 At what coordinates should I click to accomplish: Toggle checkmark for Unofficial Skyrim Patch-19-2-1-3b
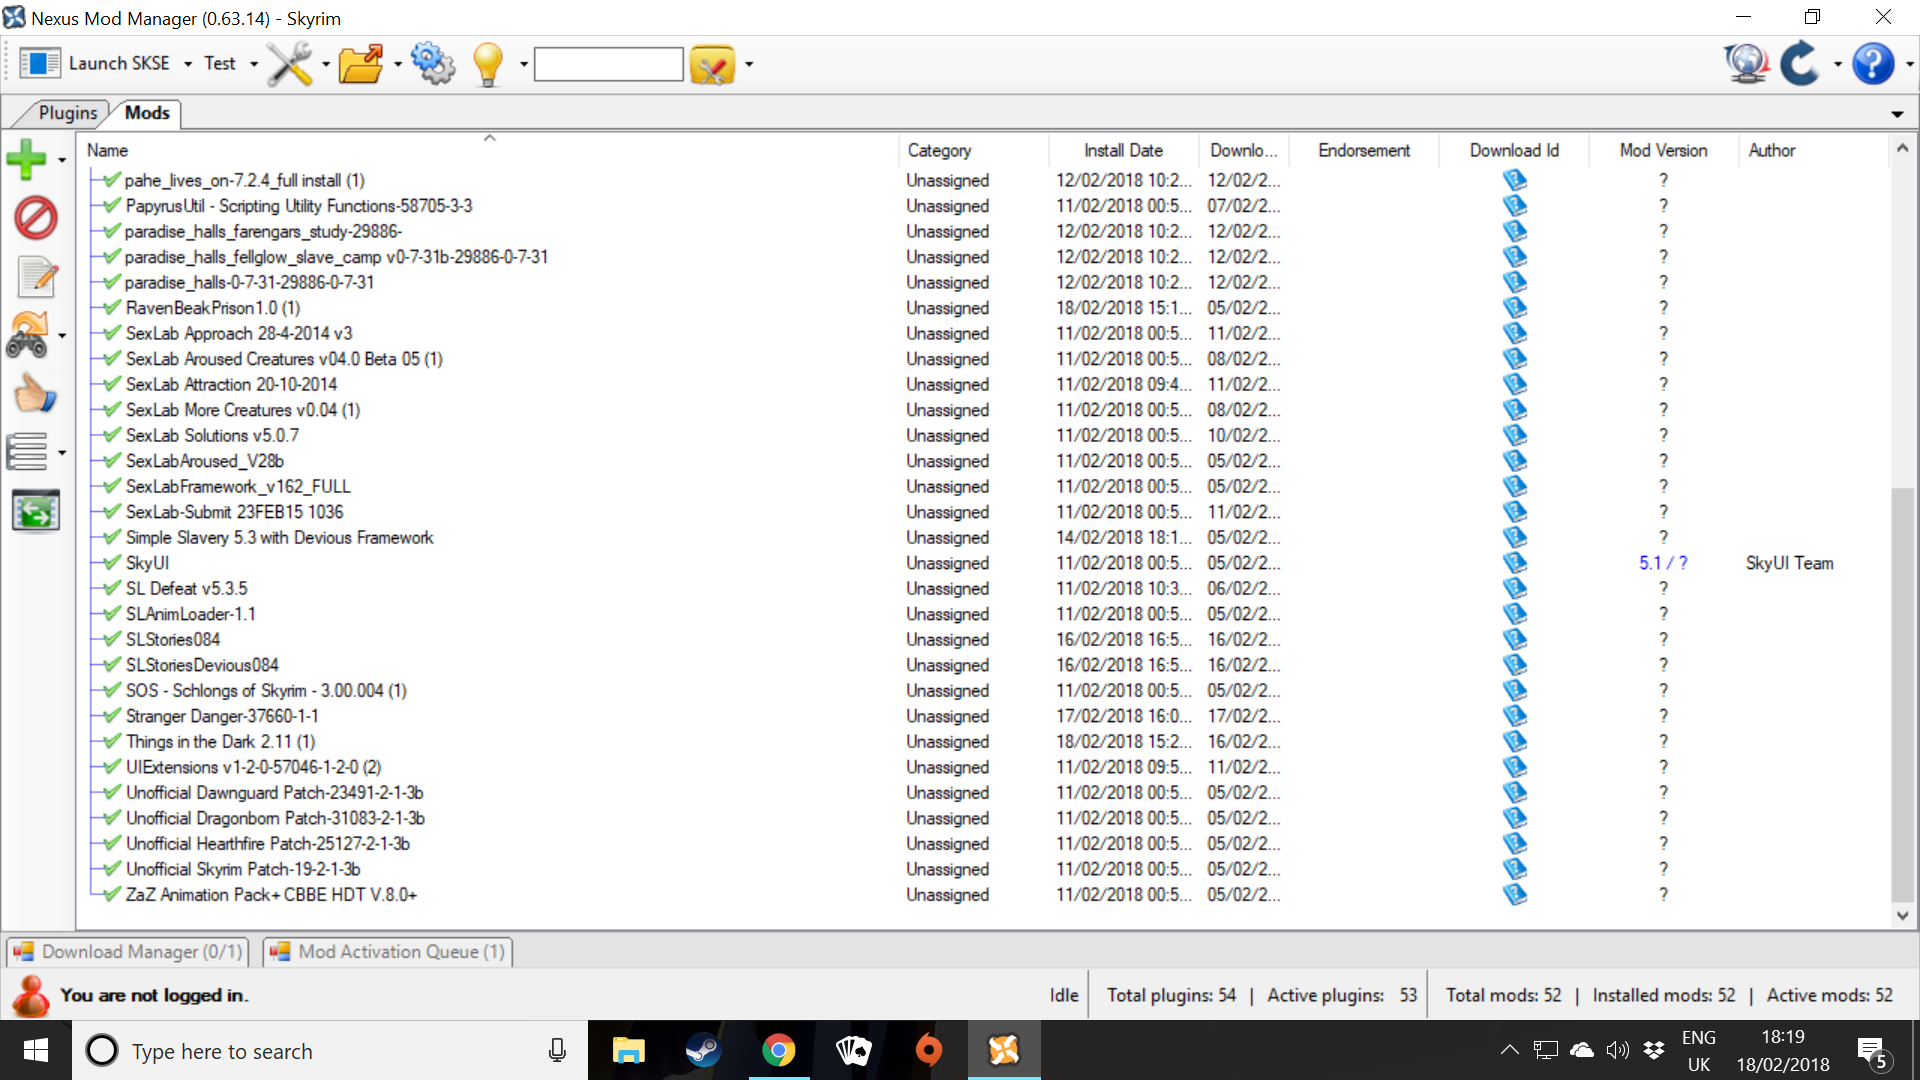pos(112,869)
